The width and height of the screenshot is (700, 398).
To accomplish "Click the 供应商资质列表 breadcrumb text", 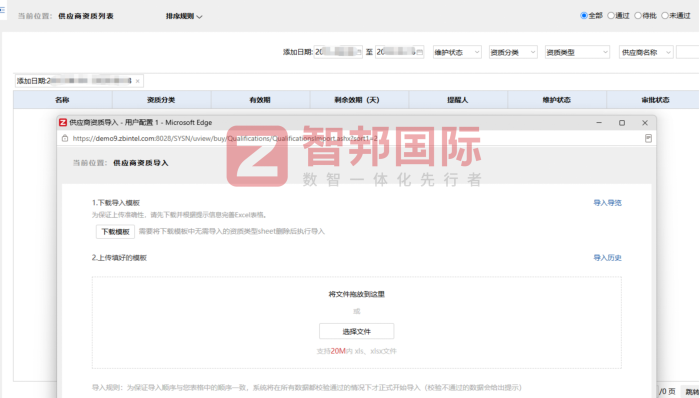I will pyautogui.click(x=86, y=16).
